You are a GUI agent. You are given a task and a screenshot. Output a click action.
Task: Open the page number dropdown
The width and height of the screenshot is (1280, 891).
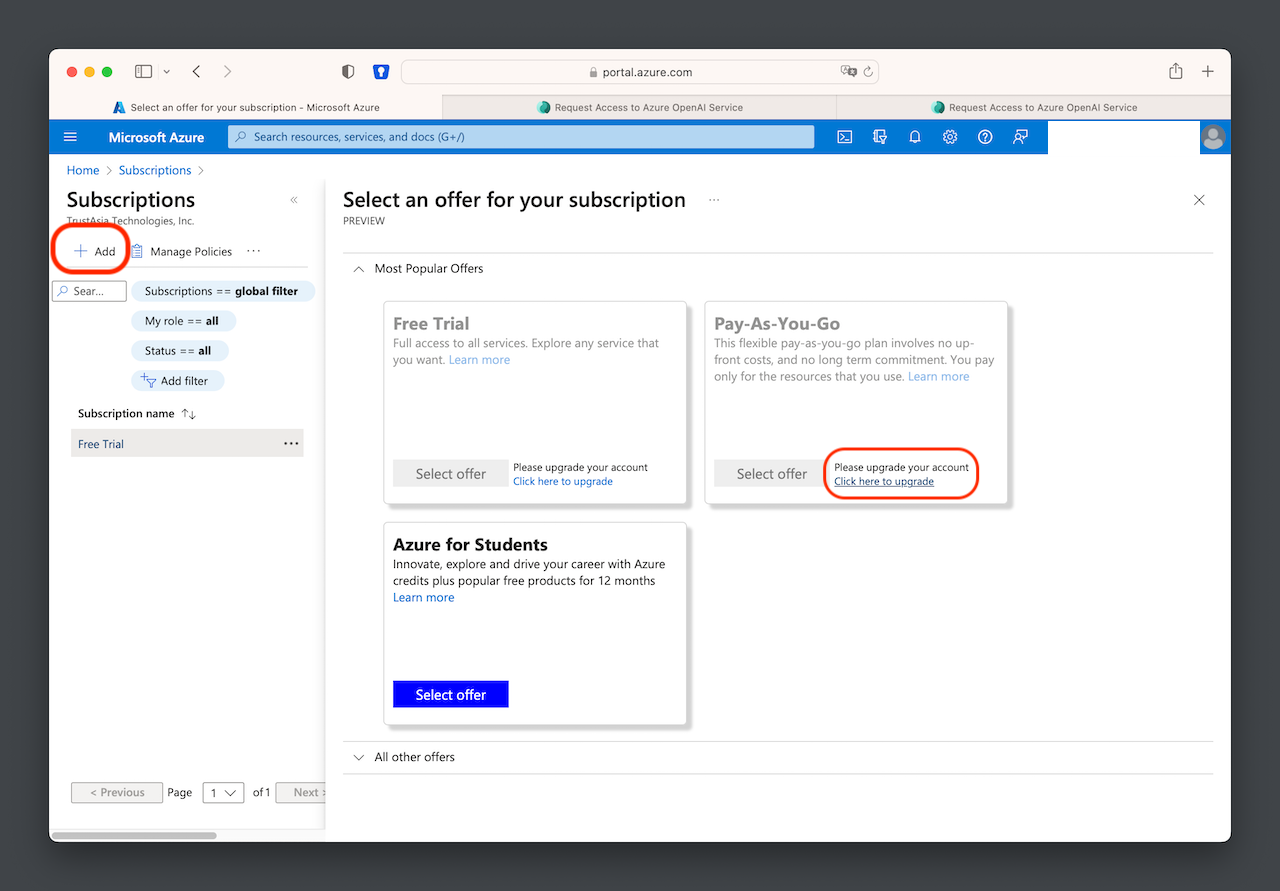(x=223, y=792)
